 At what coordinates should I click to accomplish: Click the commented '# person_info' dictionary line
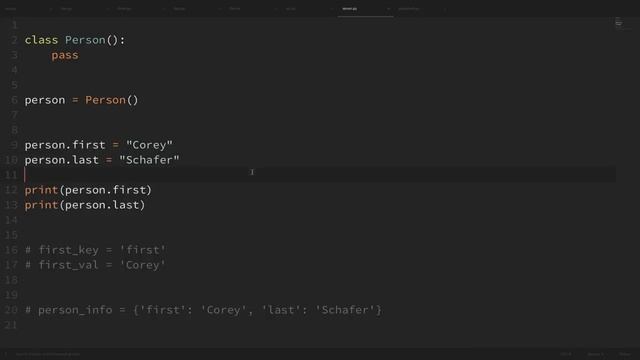point(203,310)
